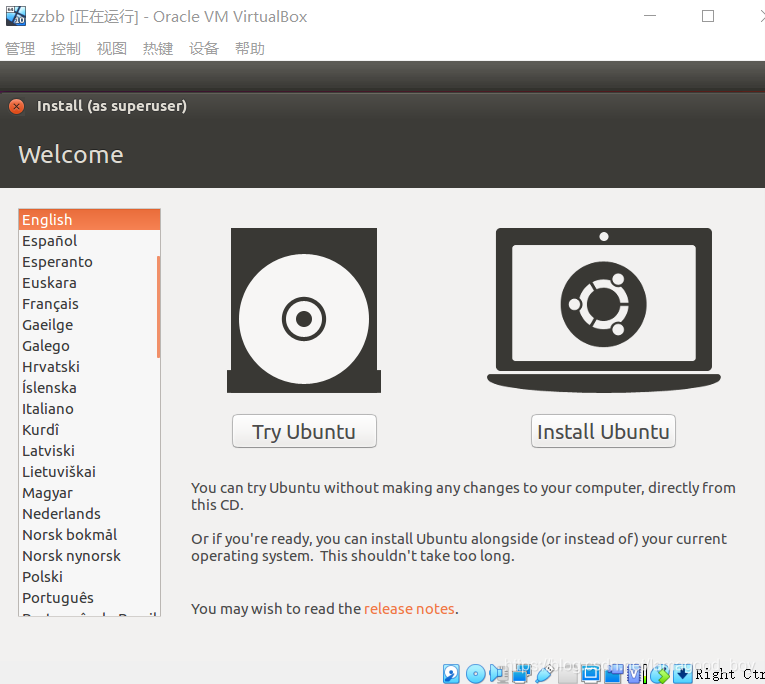Close the Install (as superuser) window
This screenshot has width=765, height=684.
(17, 106)
